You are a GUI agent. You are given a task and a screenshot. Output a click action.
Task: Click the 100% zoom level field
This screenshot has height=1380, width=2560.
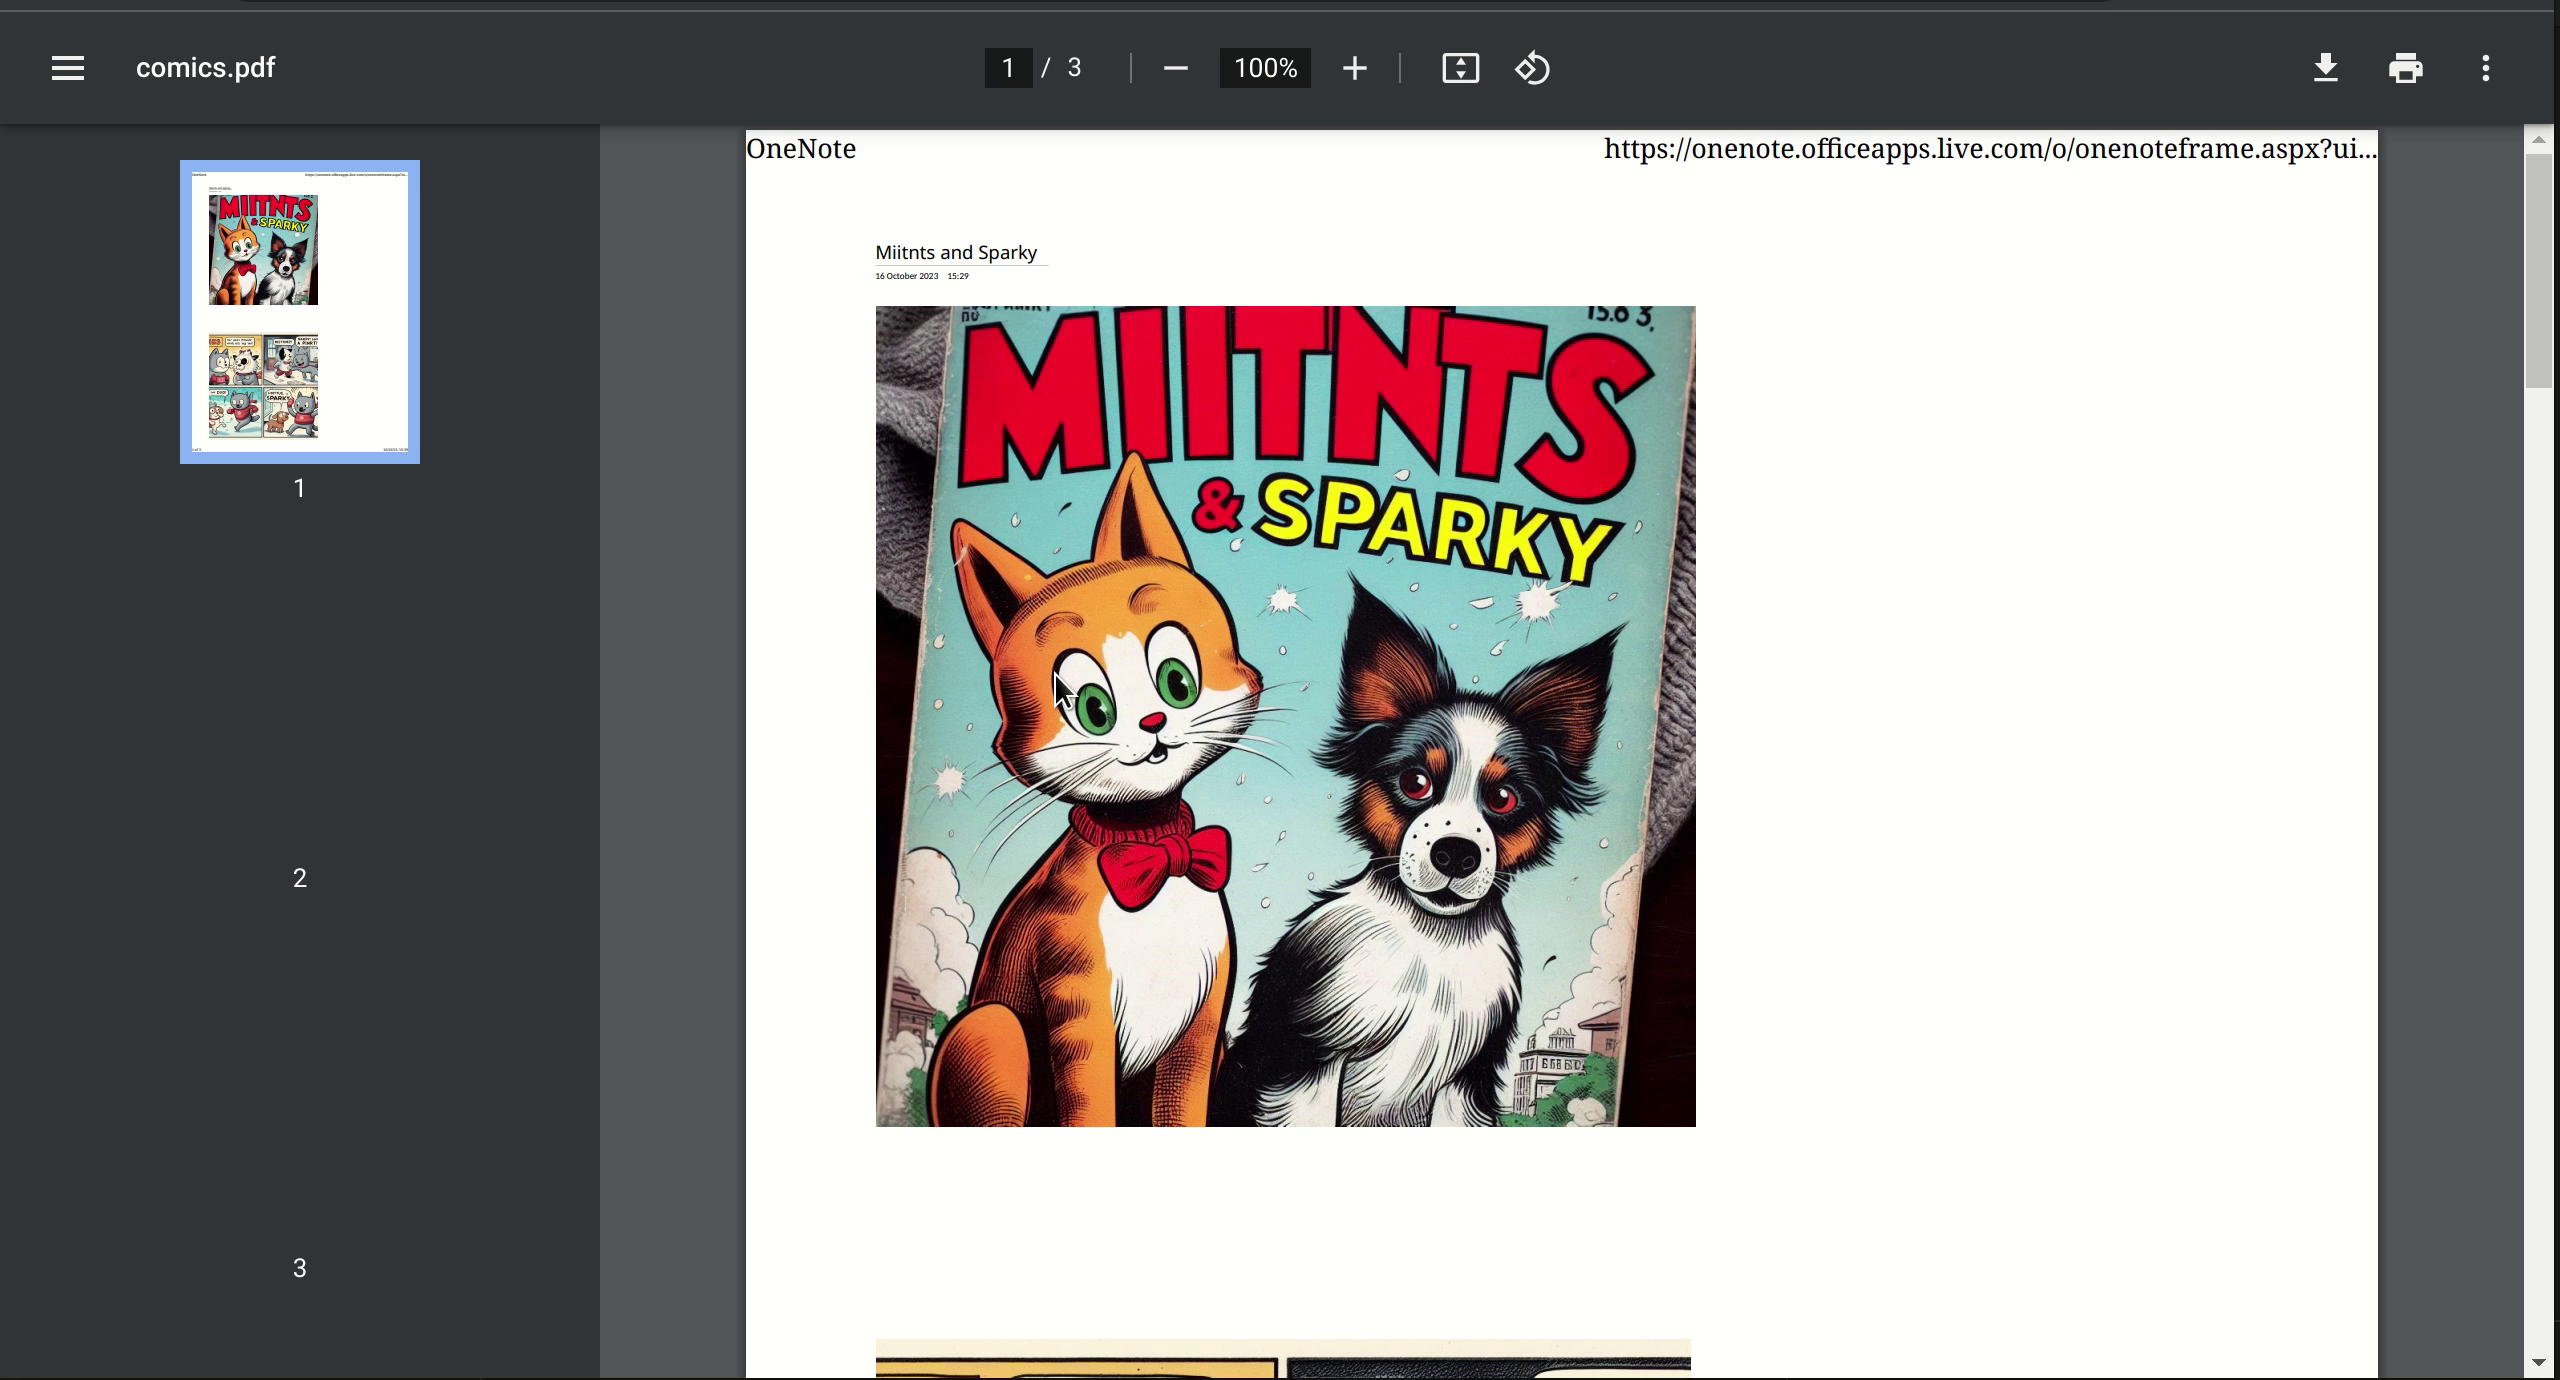[x=1265, y=68]
